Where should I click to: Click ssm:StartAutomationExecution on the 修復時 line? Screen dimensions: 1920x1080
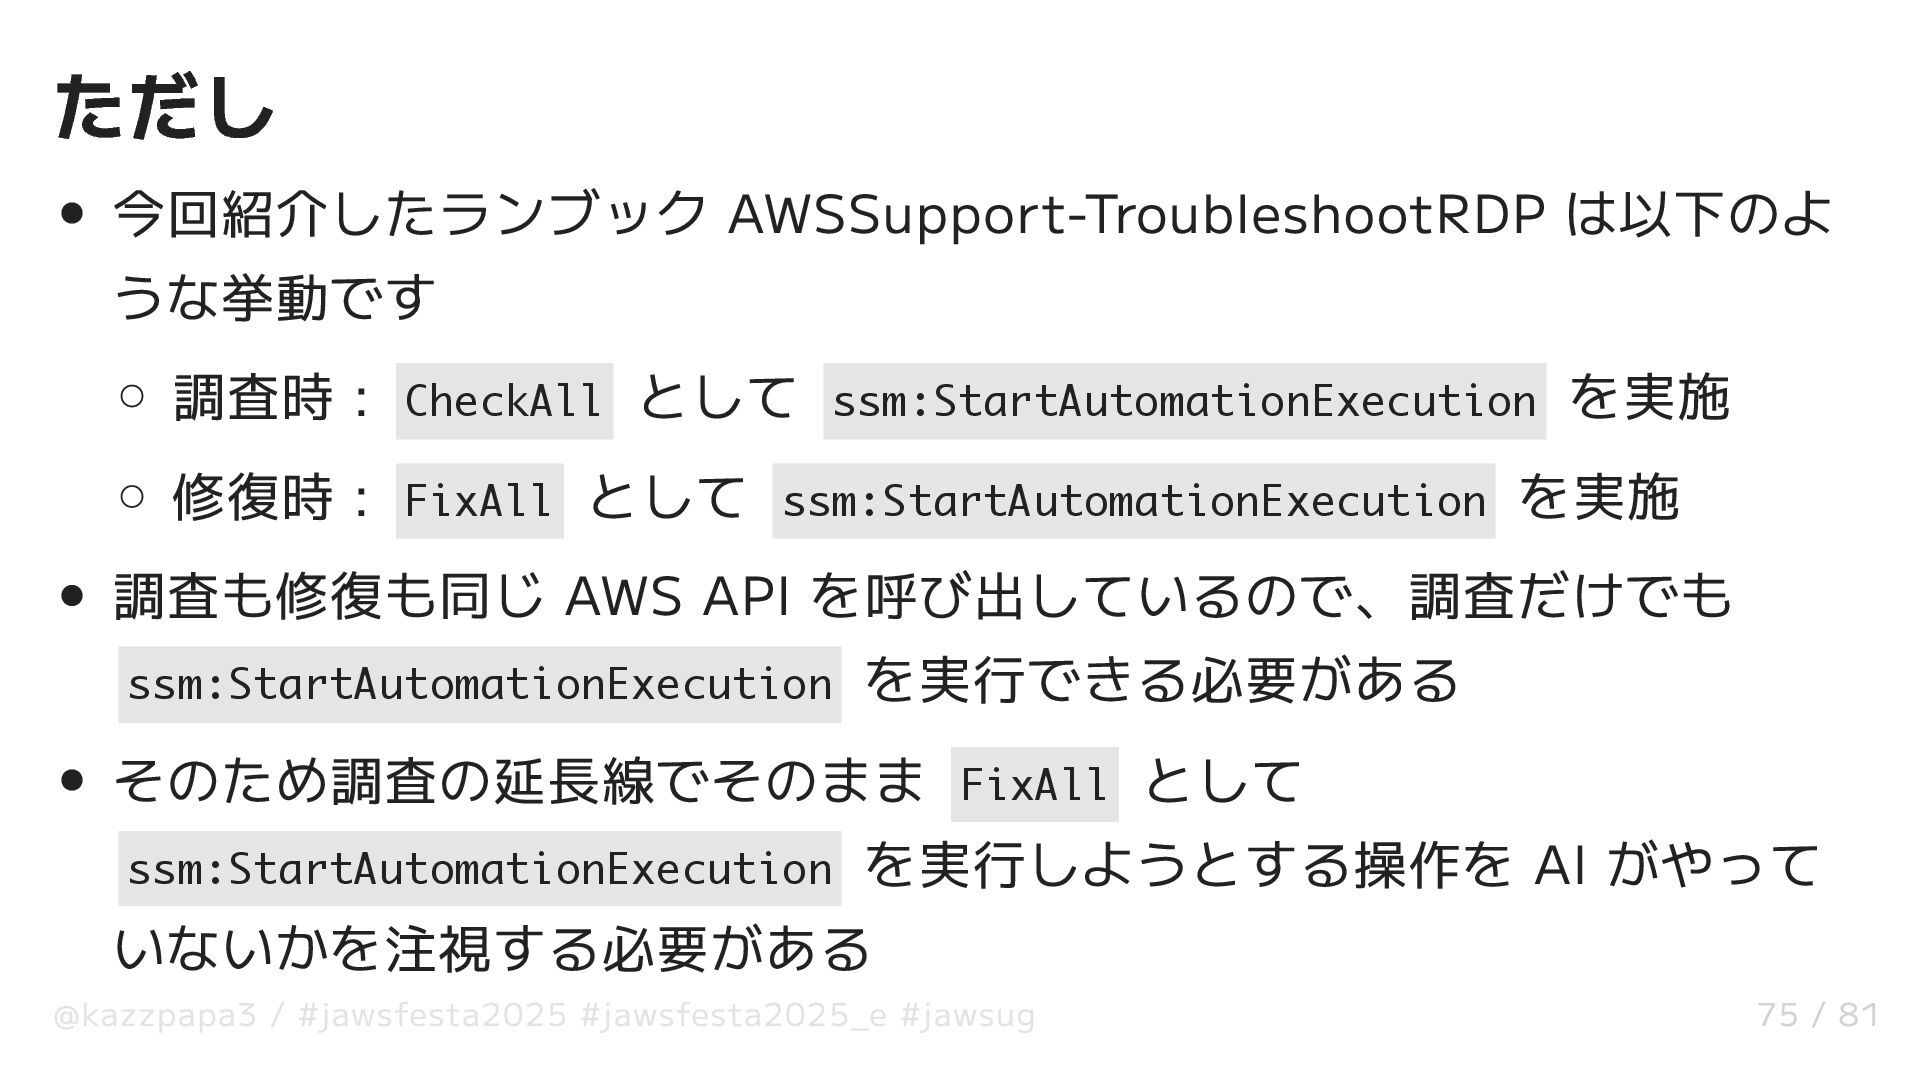click(x=1133, y=501)
